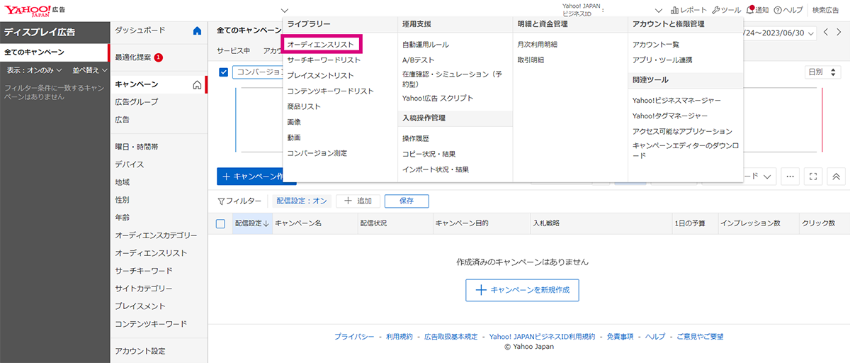850x363 pixels.
Task: Tick the select-all campaigns checkbox
Action: click(x=221, y=223)
